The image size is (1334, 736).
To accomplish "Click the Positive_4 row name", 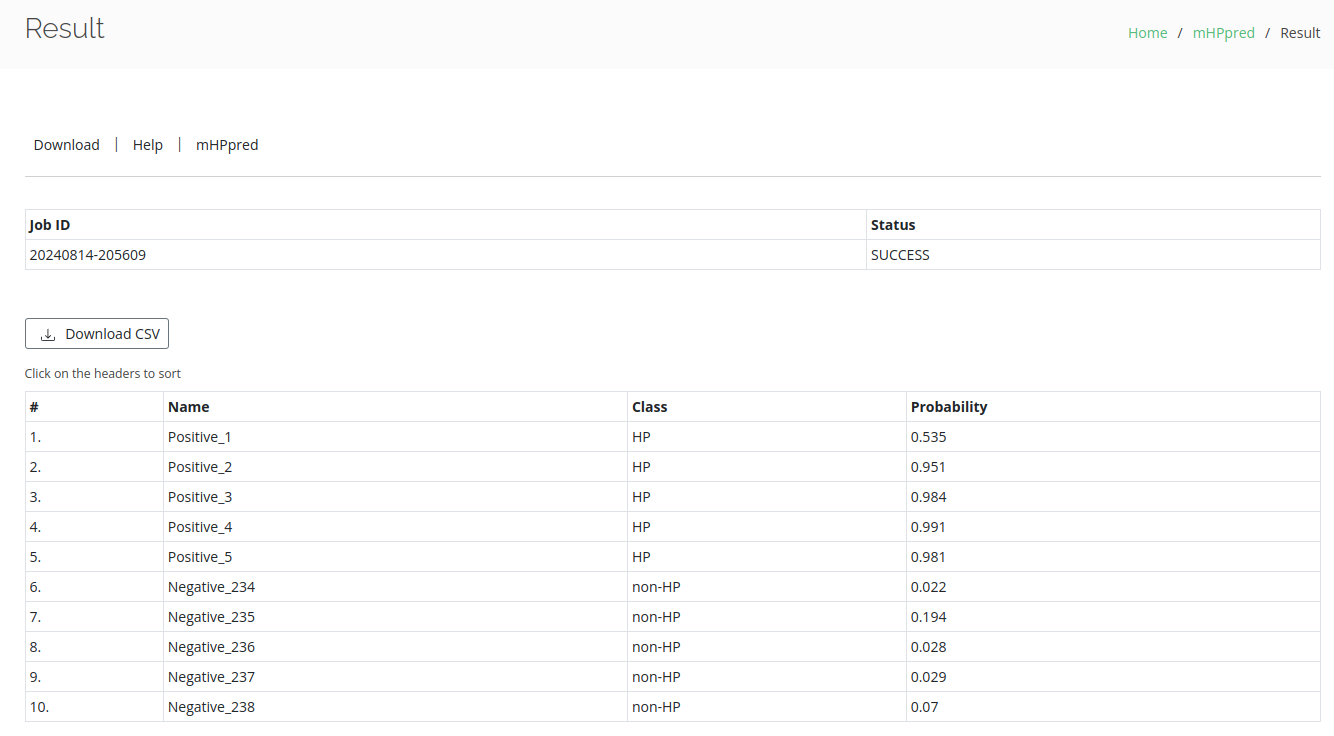I will [200, 527].
